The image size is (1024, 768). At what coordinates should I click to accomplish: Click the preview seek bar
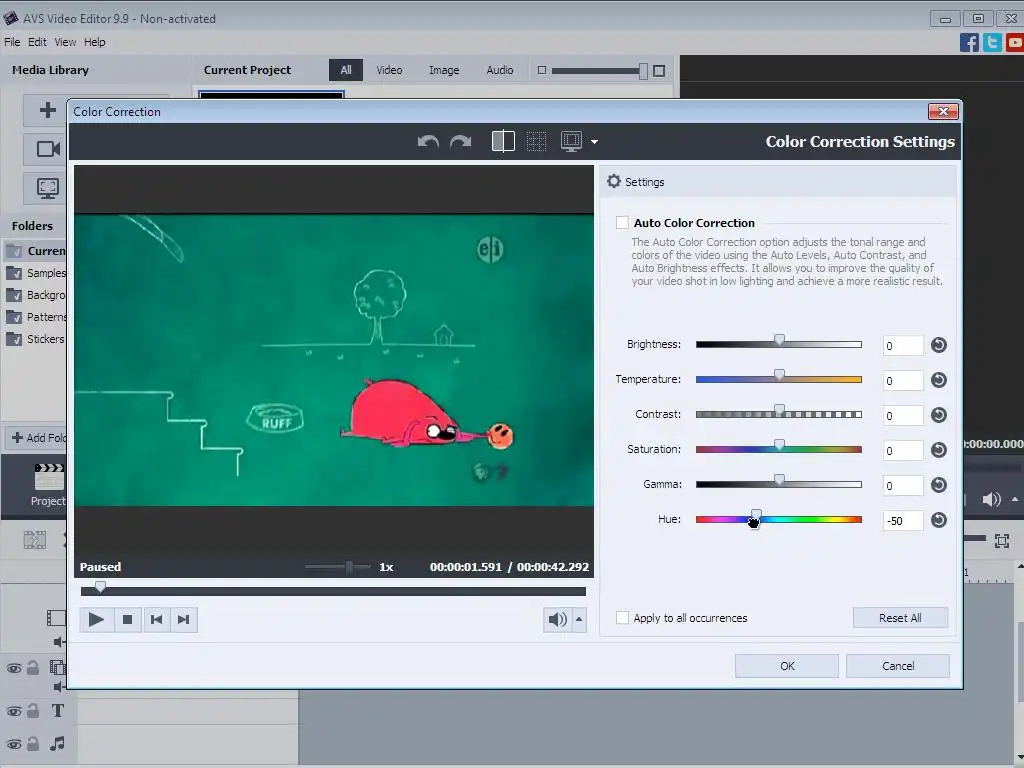point(333,591)
